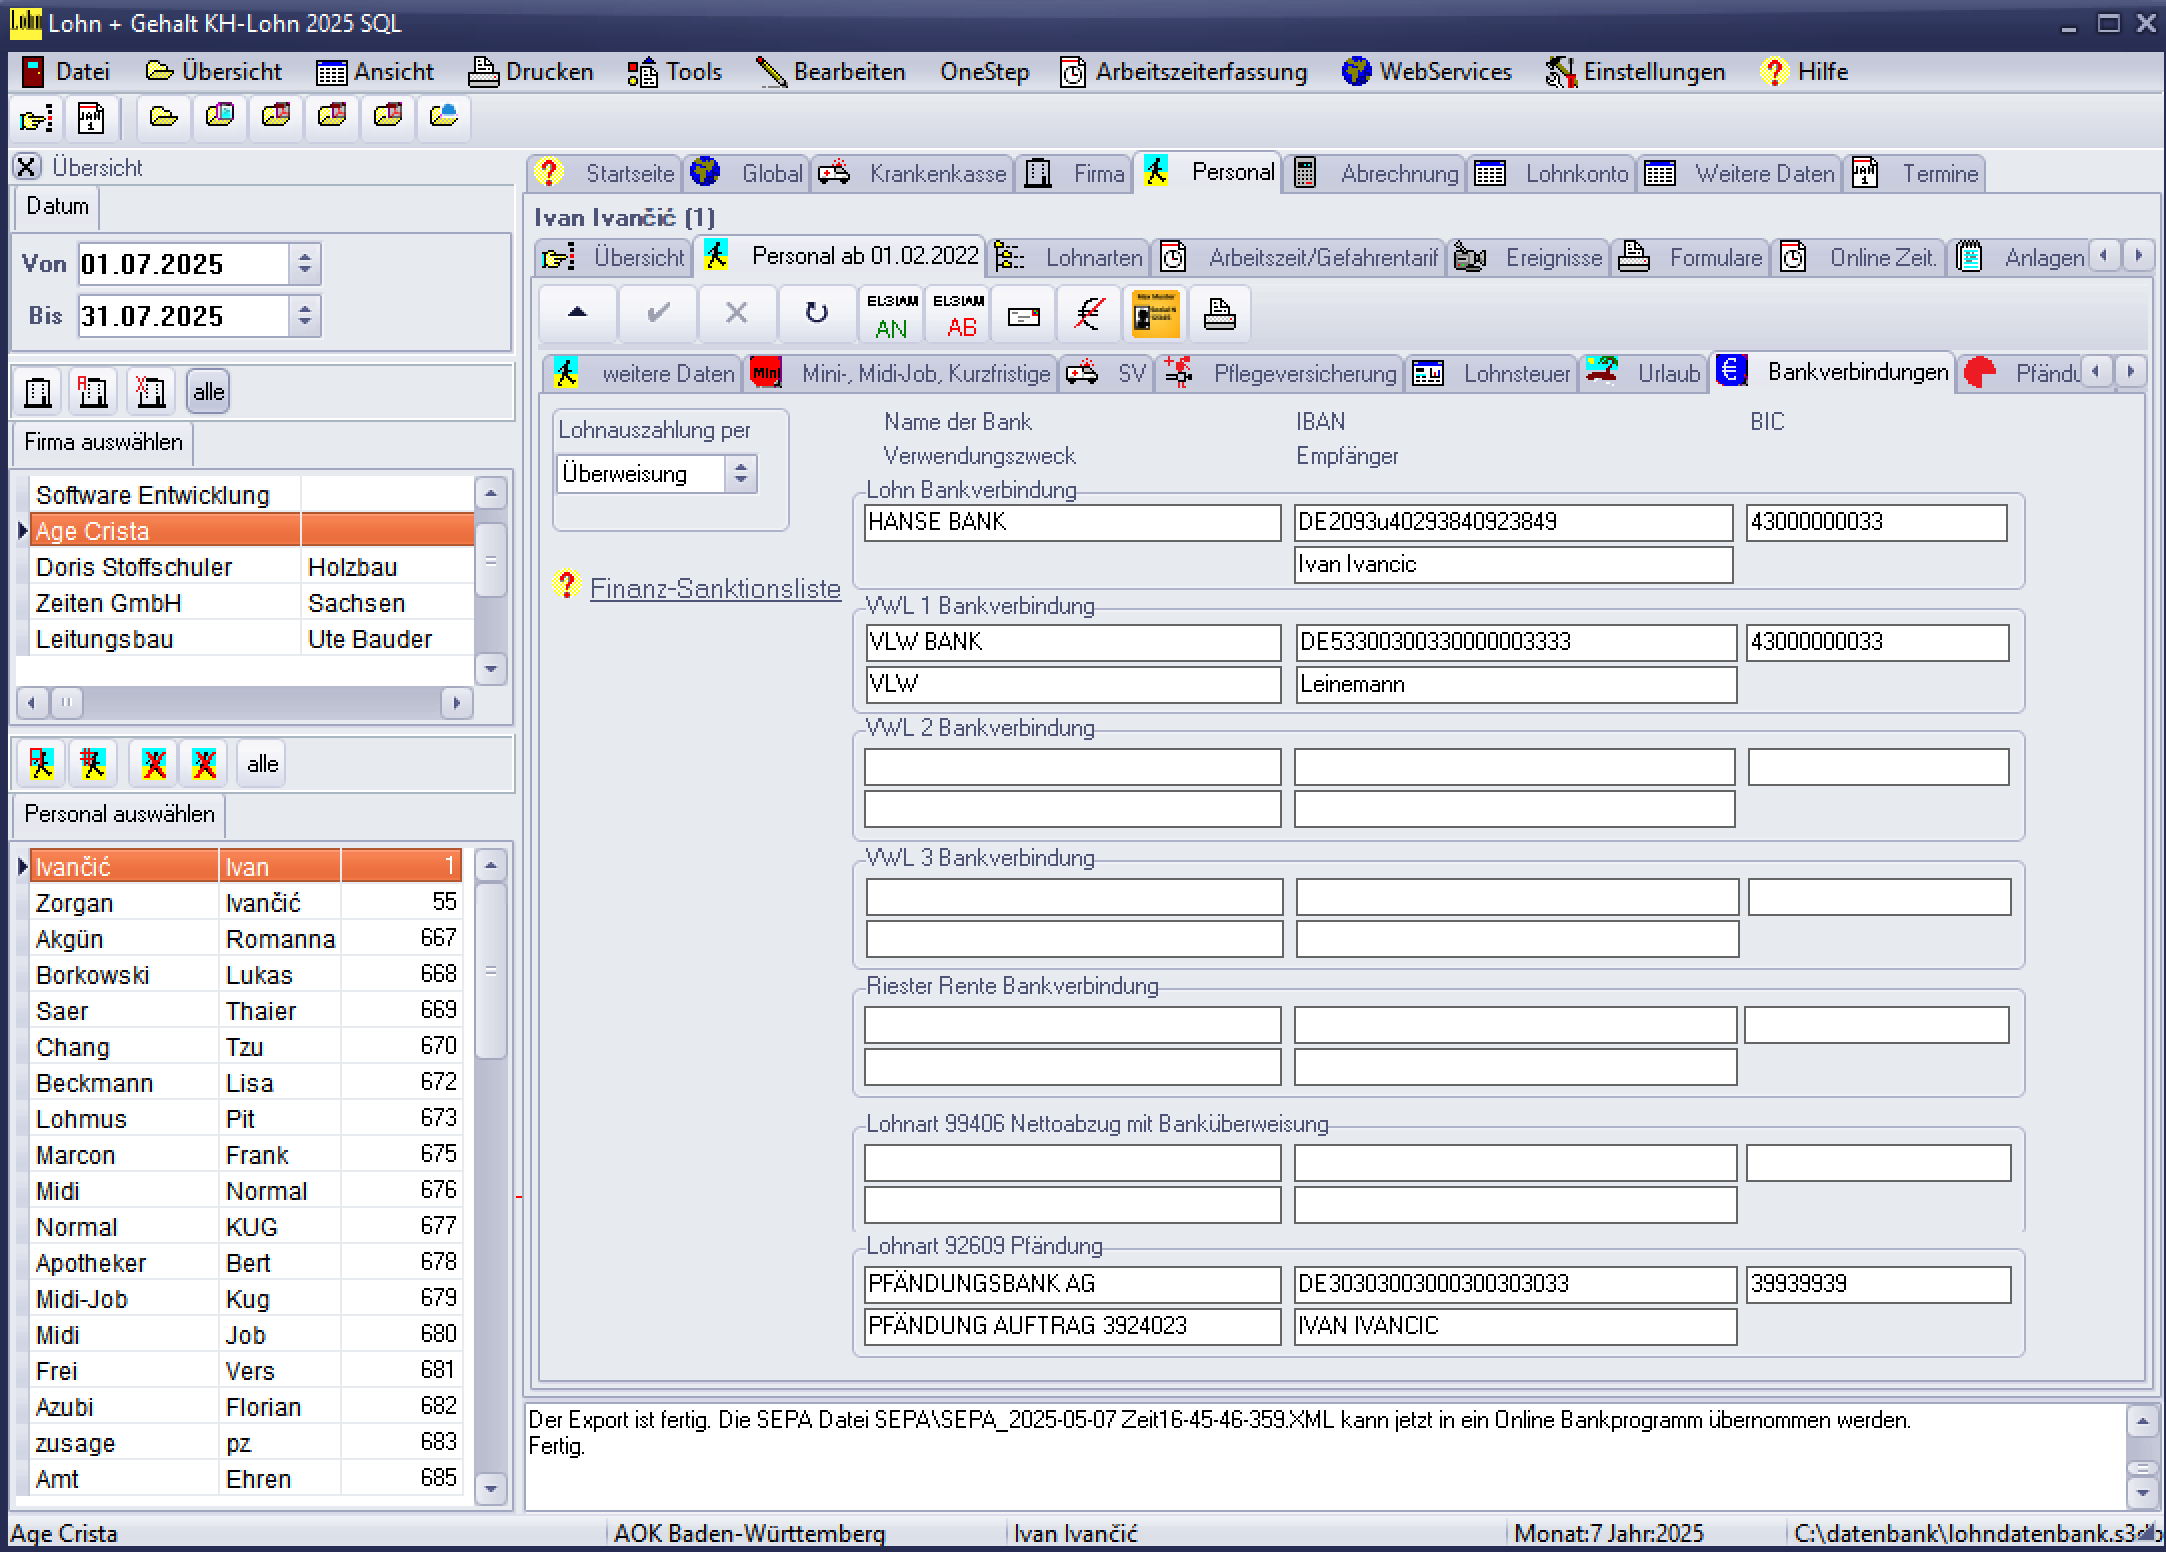Click the company list horizontal scrollbar thumb
This screenshot has height=1552, width=2166.
[67, 702]
